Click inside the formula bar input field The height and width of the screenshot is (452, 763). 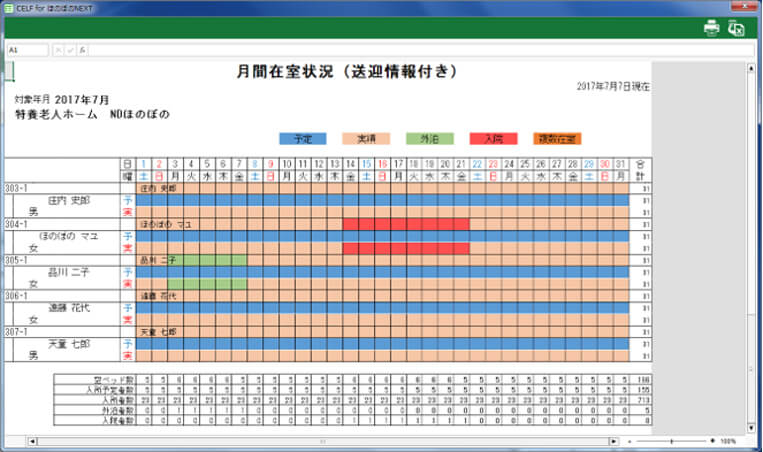[x=400, y=50]
